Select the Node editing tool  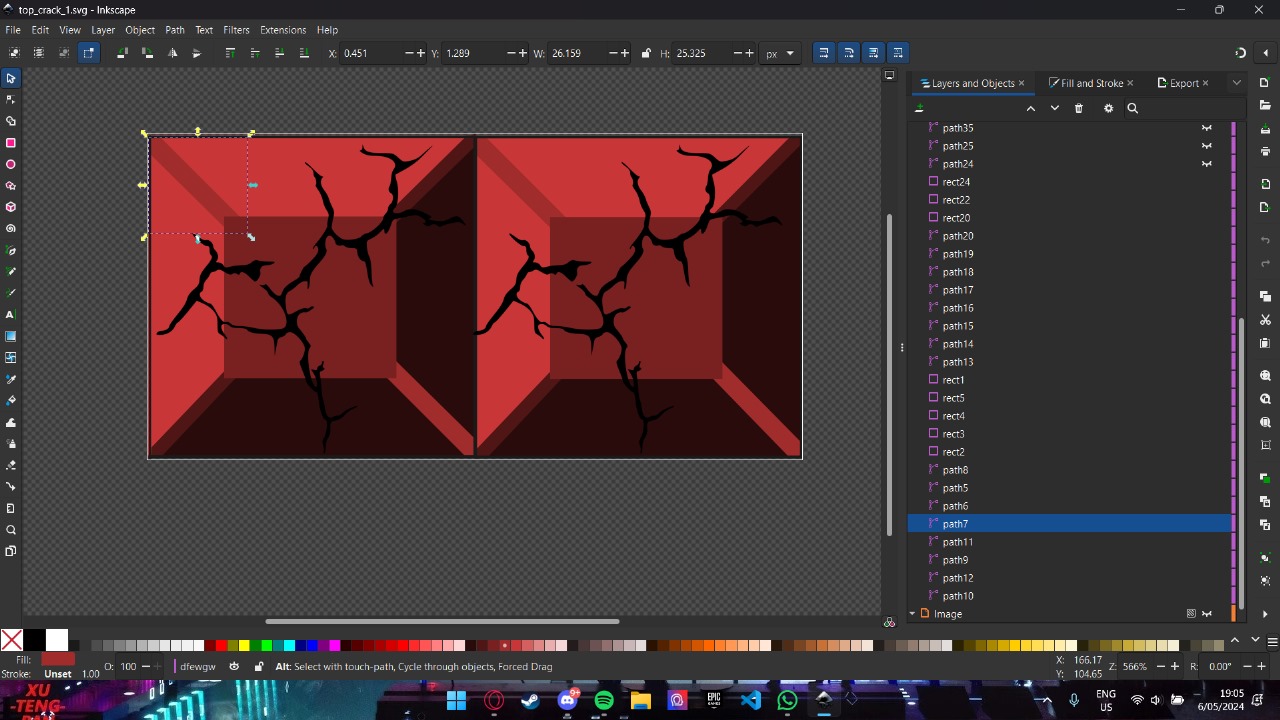[x=11, y=99]
